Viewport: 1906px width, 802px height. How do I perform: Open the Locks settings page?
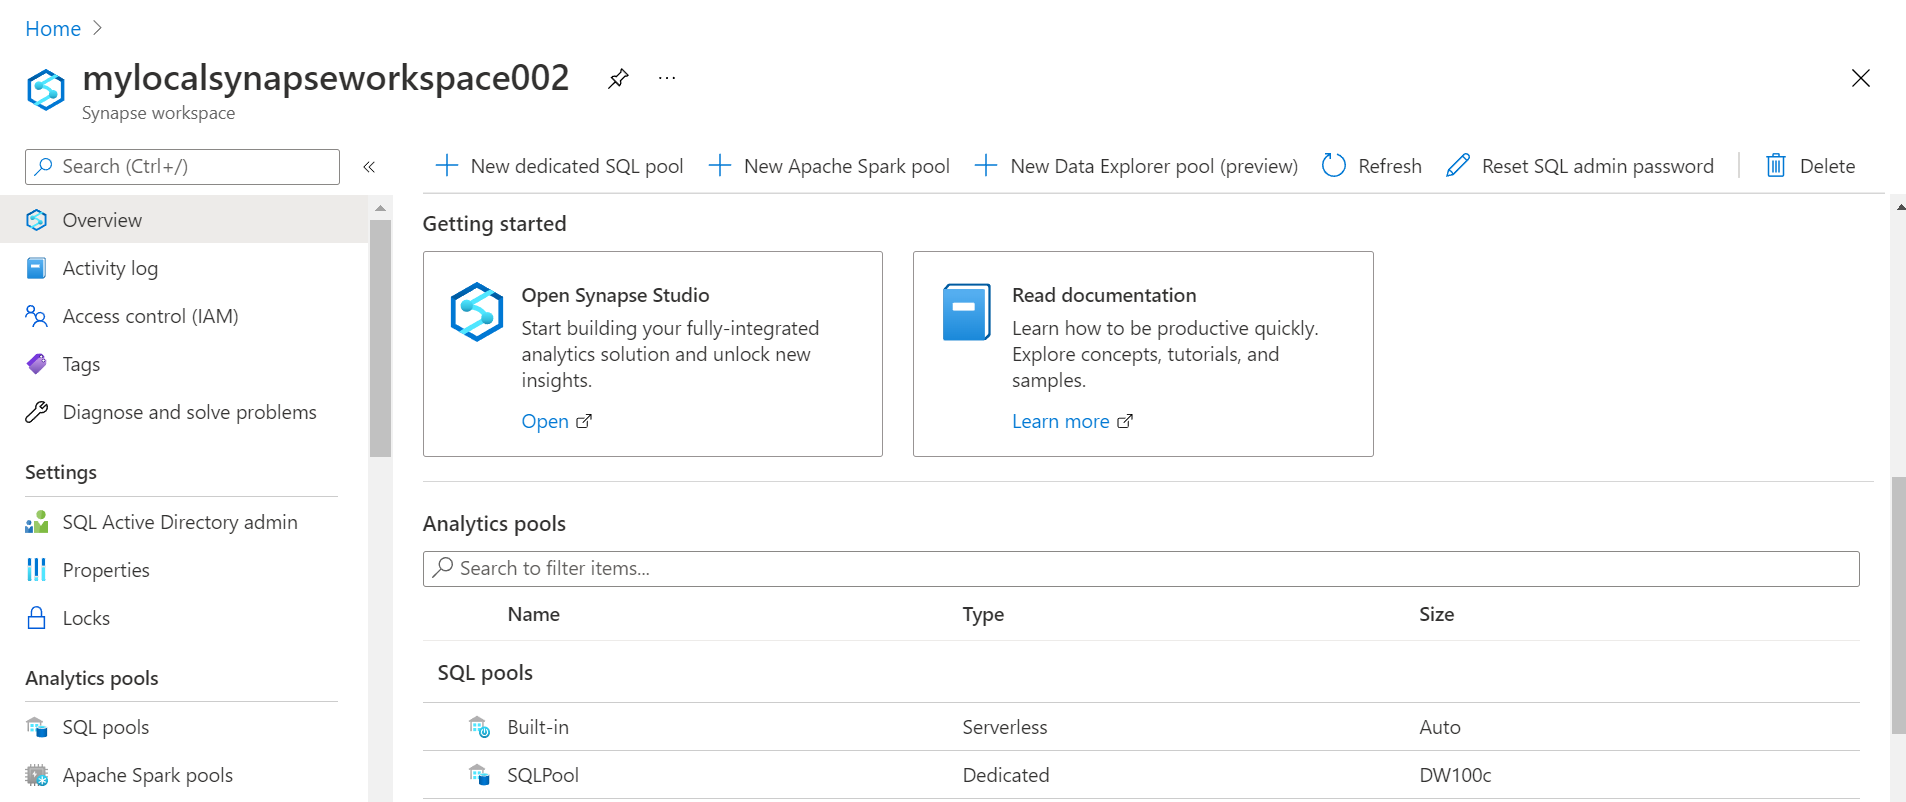(x=86, y=618)
